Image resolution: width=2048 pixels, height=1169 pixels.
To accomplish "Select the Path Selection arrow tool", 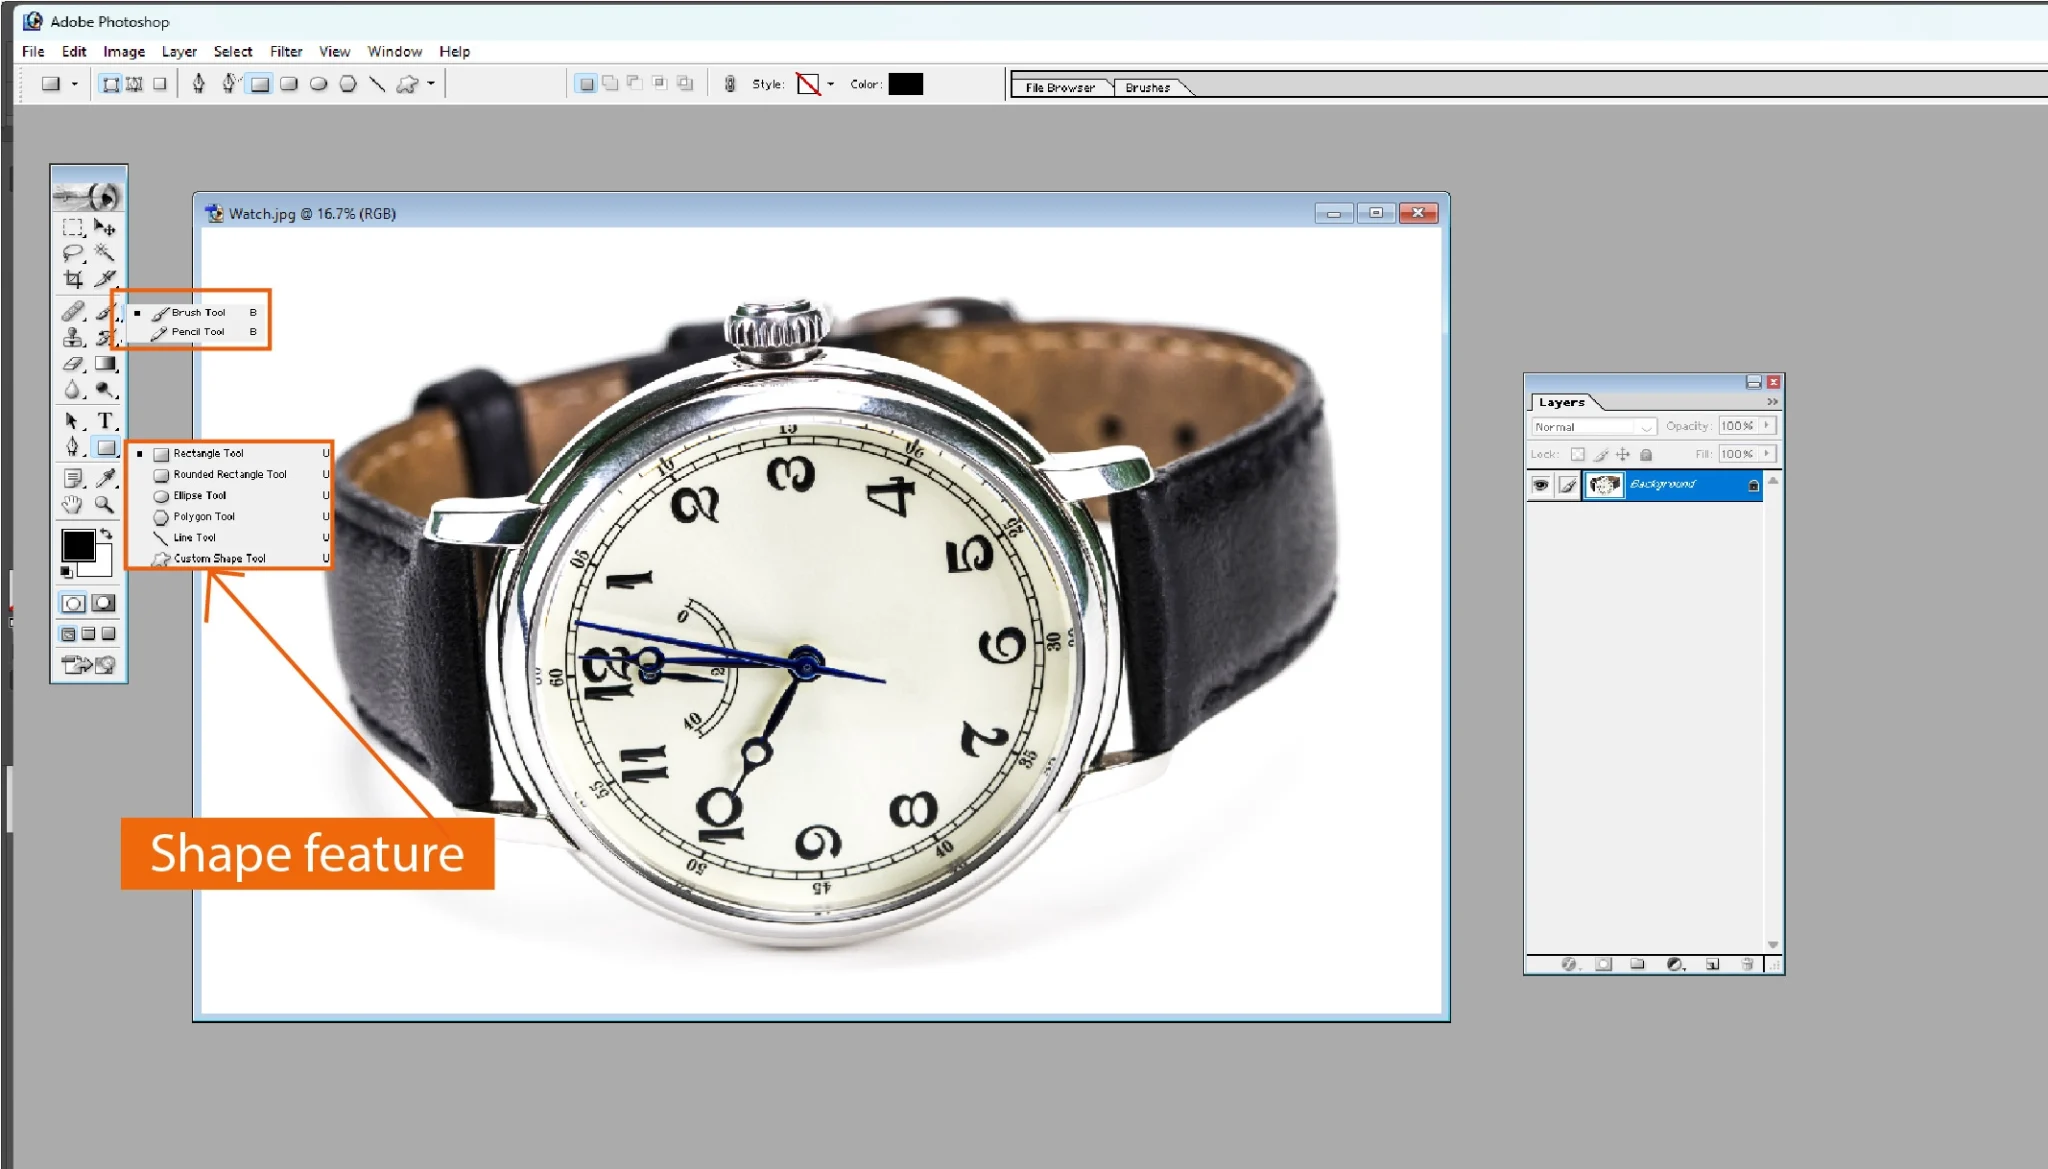I will [x=73, y=421].
